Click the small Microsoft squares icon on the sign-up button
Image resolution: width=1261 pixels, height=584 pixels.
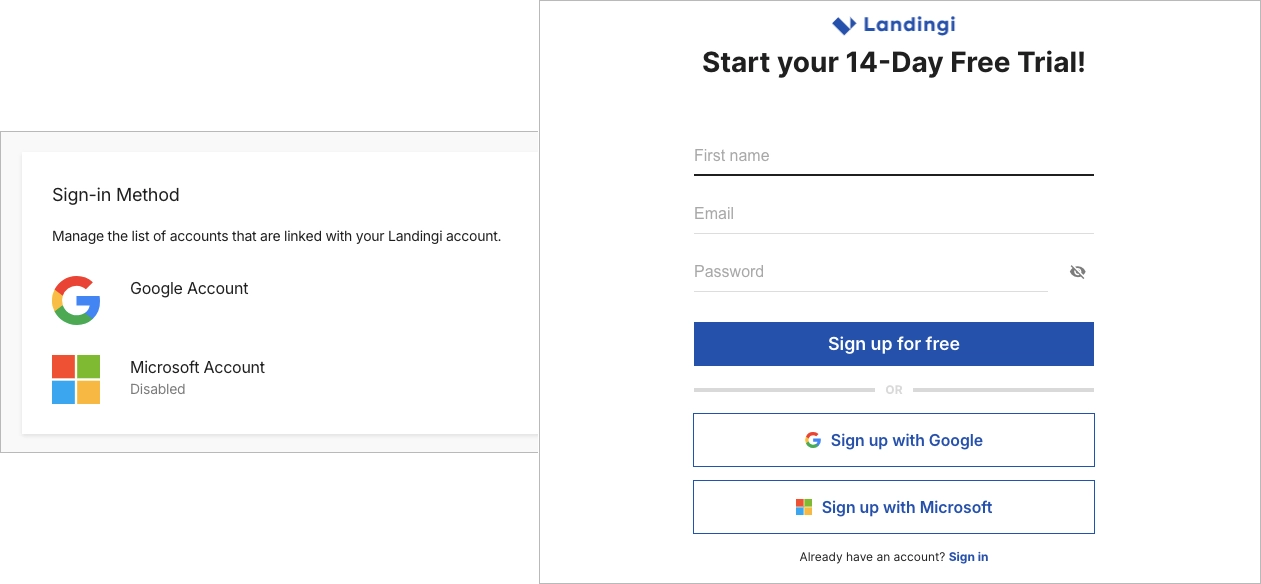[804, 507]
